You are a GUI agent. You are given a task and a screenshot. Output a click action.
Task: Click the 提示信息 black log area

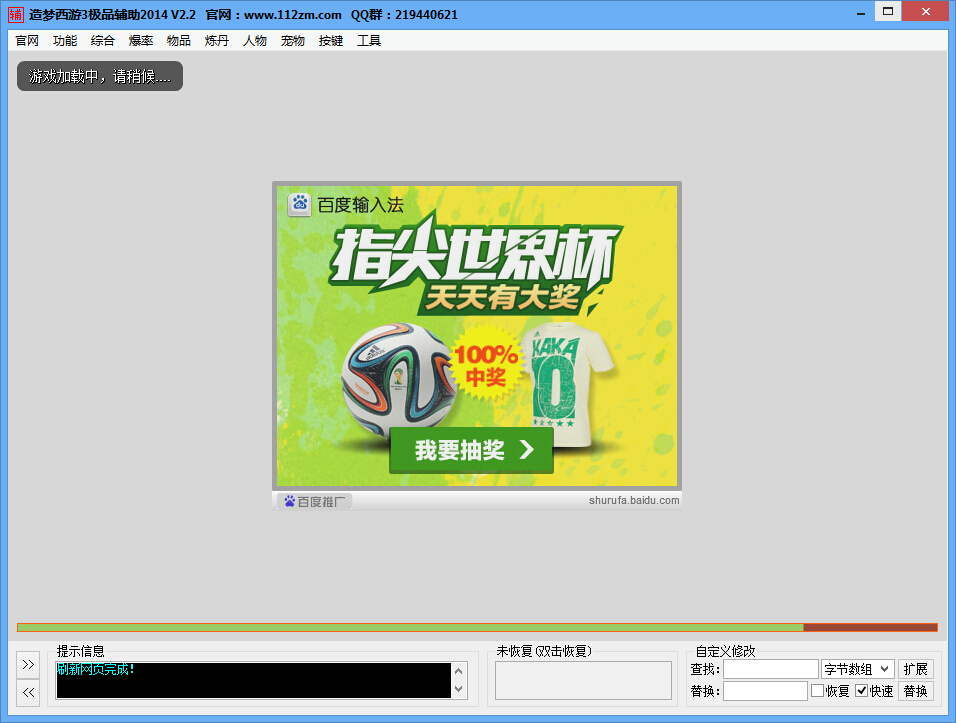tap(254, 680)
